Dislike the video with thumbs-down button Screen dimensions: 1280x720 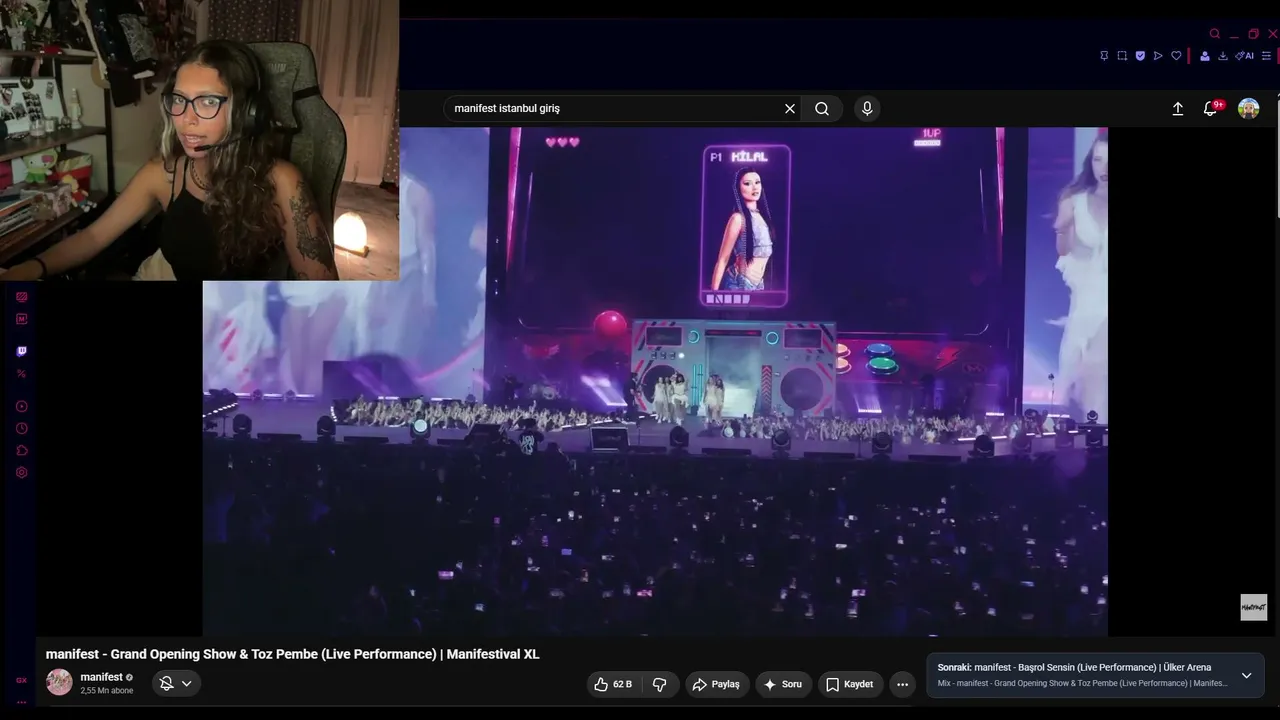(x=659, y=684)
